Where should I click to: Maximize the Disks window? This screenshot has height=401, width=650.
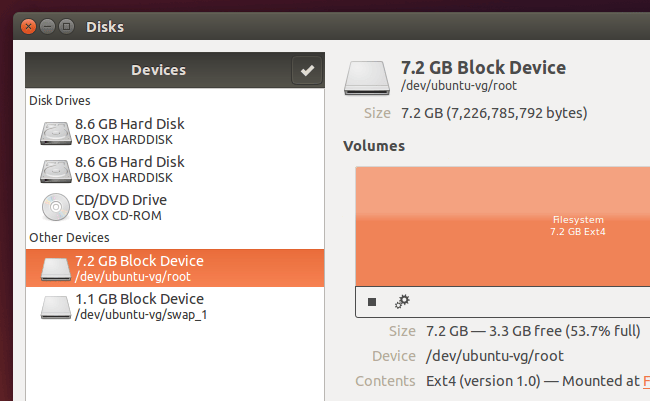[x=67, y=25]
